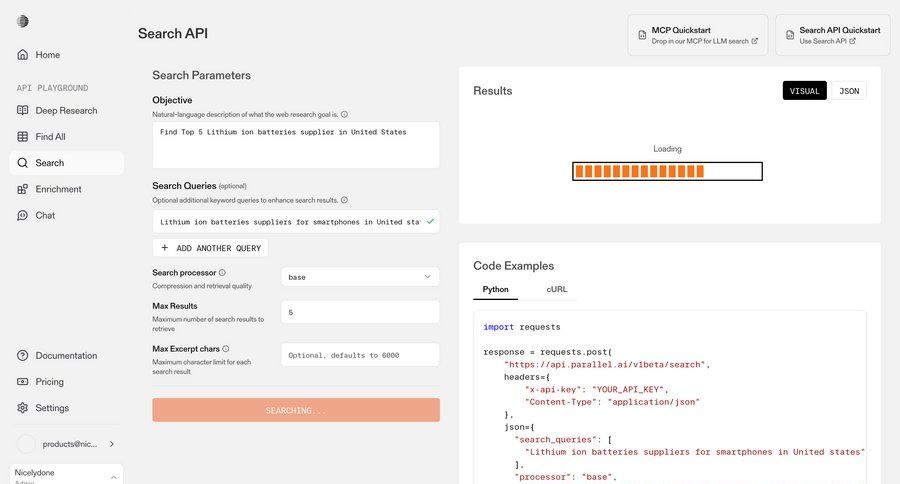Open the Search processor dropdown
Image resolution: width=900 pixels, height=484 pixels.
pyautogui.click(x=360, y=277)
